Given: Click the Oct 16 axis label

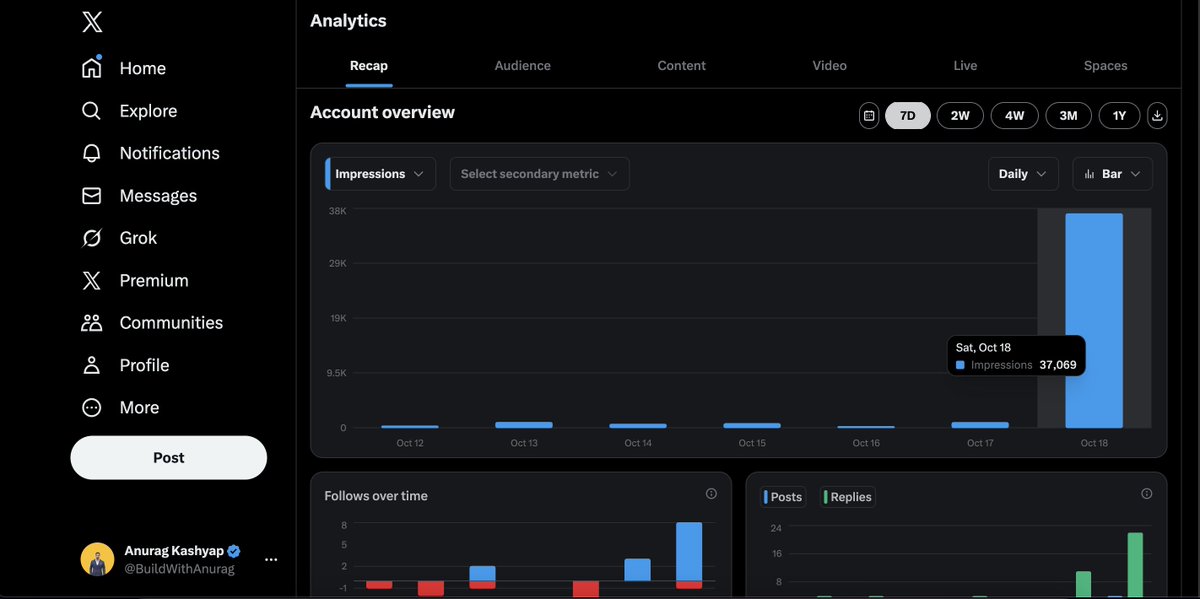Looking at the screenshot, I should 866,443.
